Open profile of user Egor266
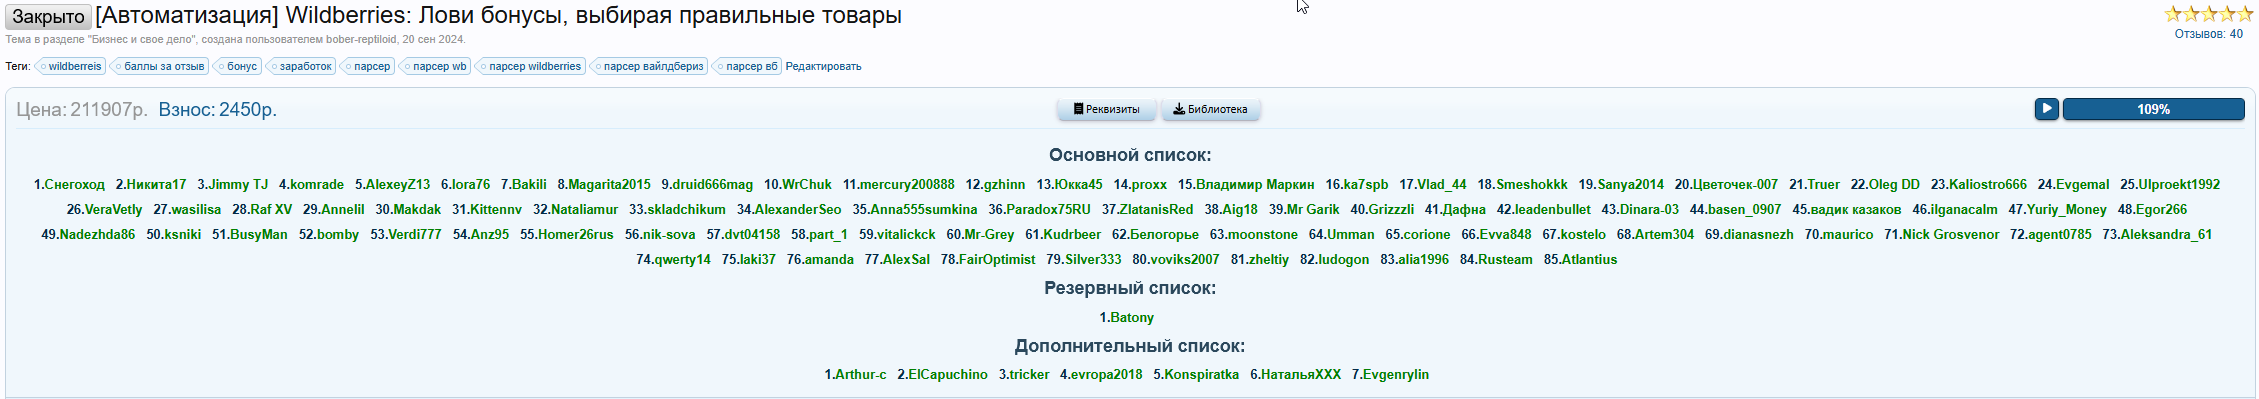Image resolution: width=2259 pixels, height=399 pixels. (2161, 209)
